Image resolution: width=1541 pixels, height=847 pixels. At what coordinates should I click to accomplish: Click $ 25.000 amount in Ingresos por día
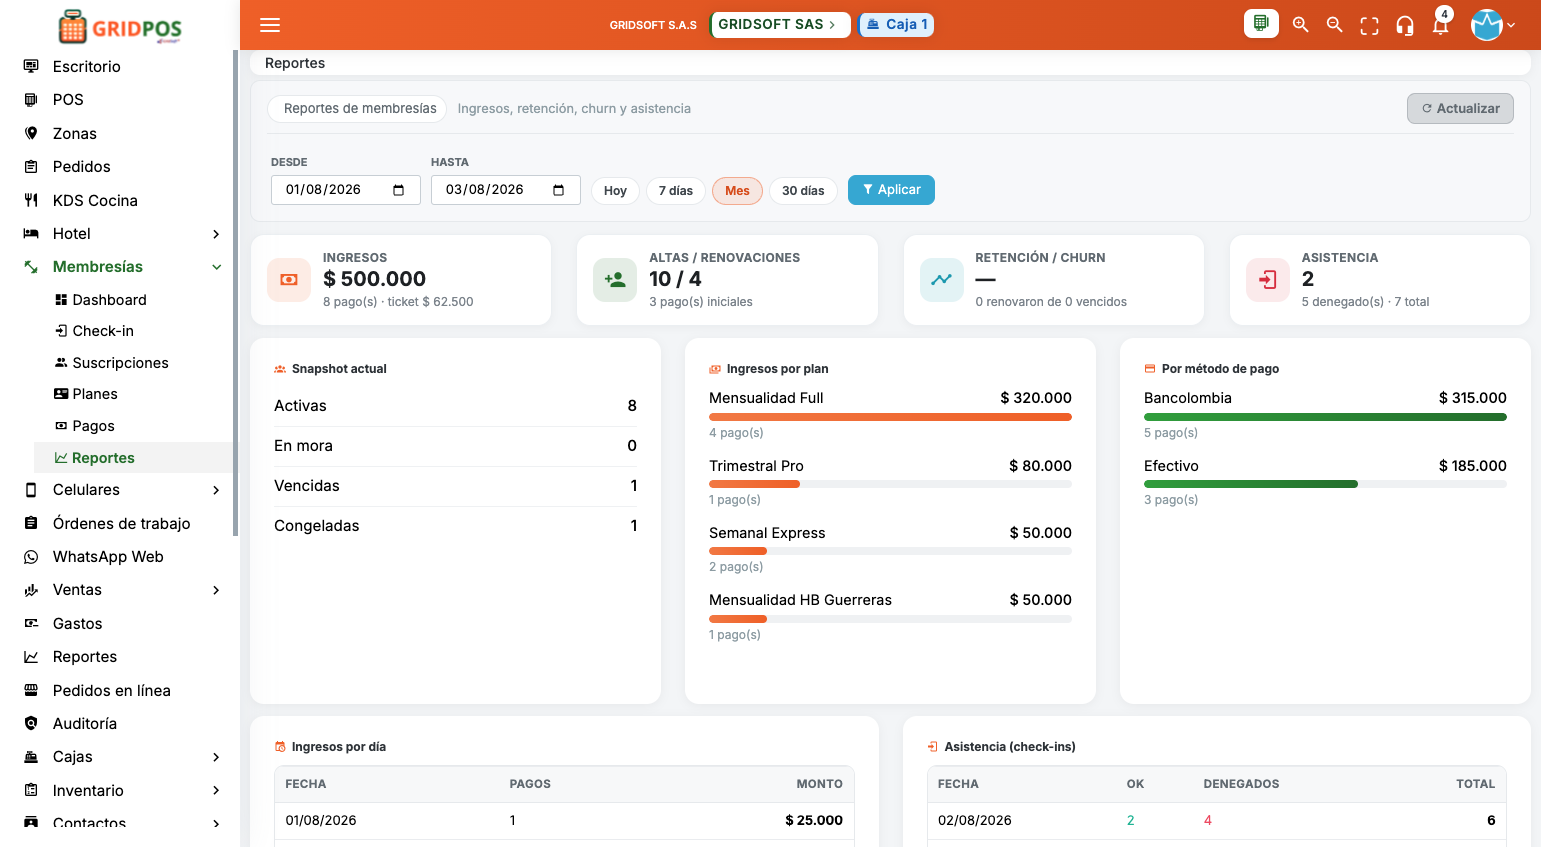tap(814, 820)
